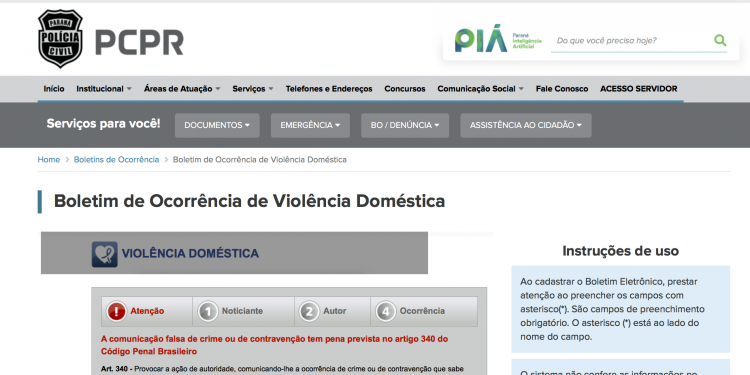Expand the ASSISTÊNCIA AO CIDADÃO dropdown
This screenshot has width=750, height=375.
tap(526, 125)
